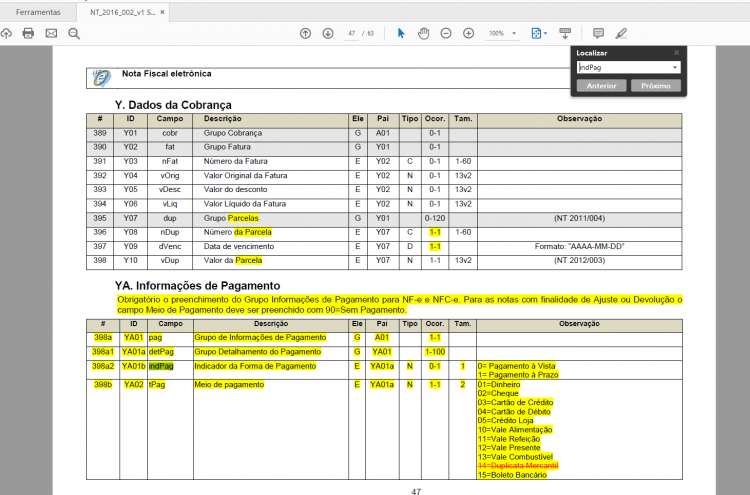Click '03=Cartão de Crédito' entry
Image resolution: width=750 pixels, height=495 pixels.
click(x=516, y=402)
